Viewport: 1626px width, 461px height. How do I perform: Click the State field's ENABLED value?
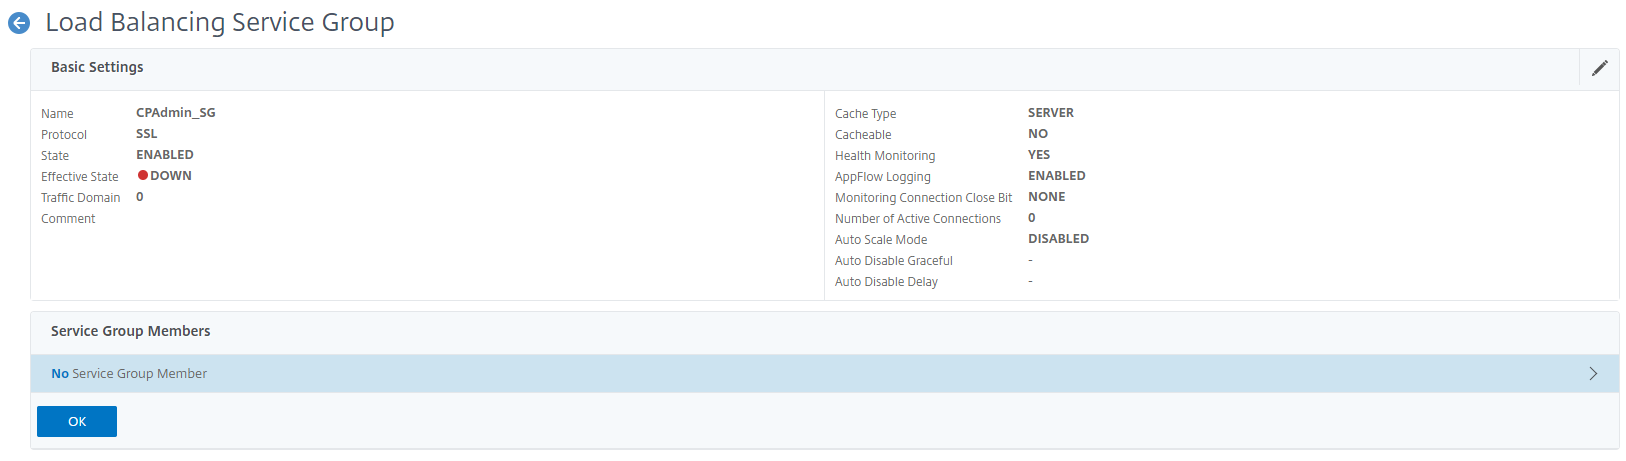(165, 155)
